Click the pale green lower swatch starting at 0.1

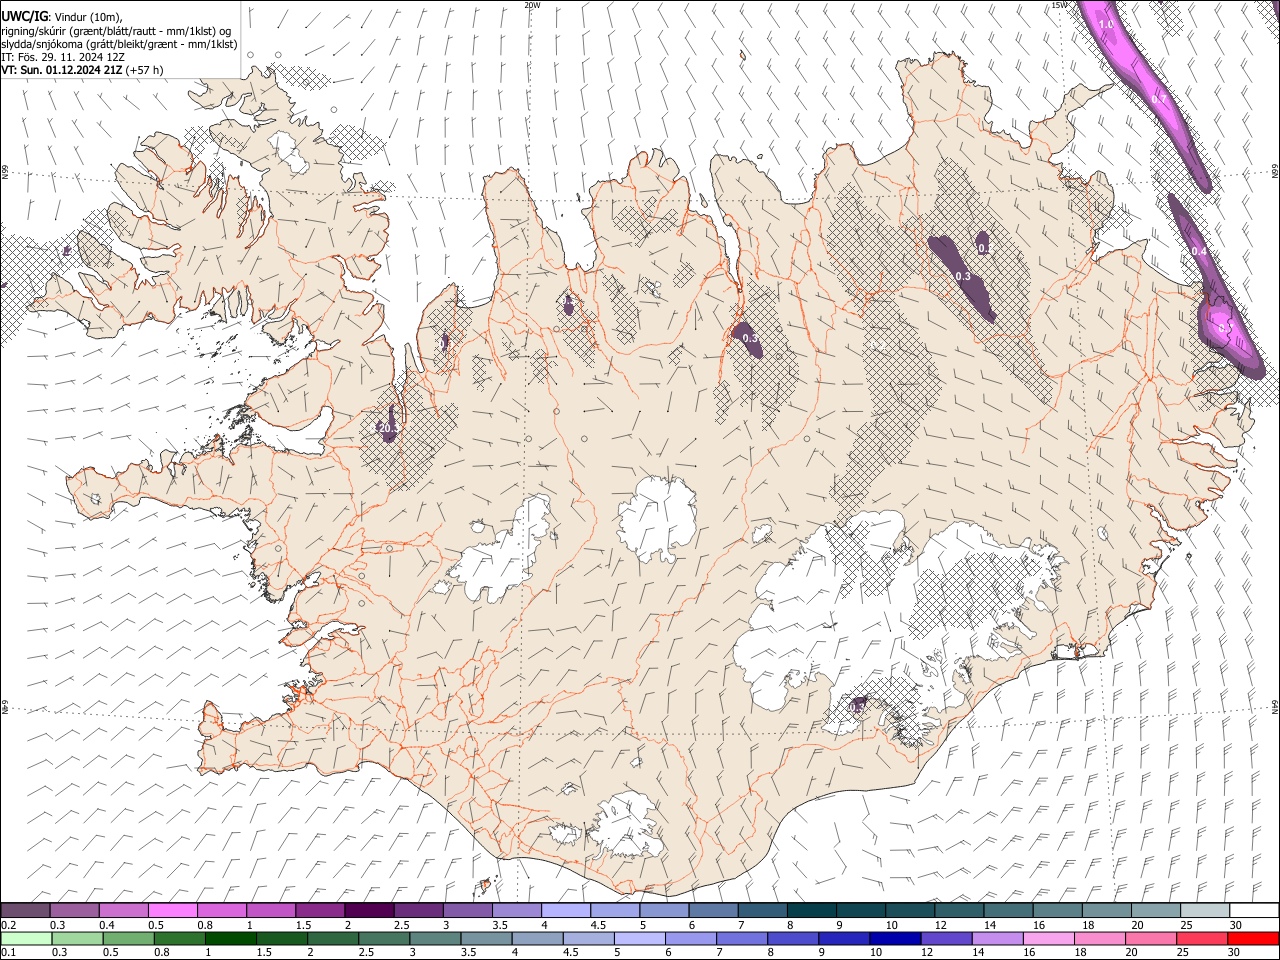click(26, 938)
